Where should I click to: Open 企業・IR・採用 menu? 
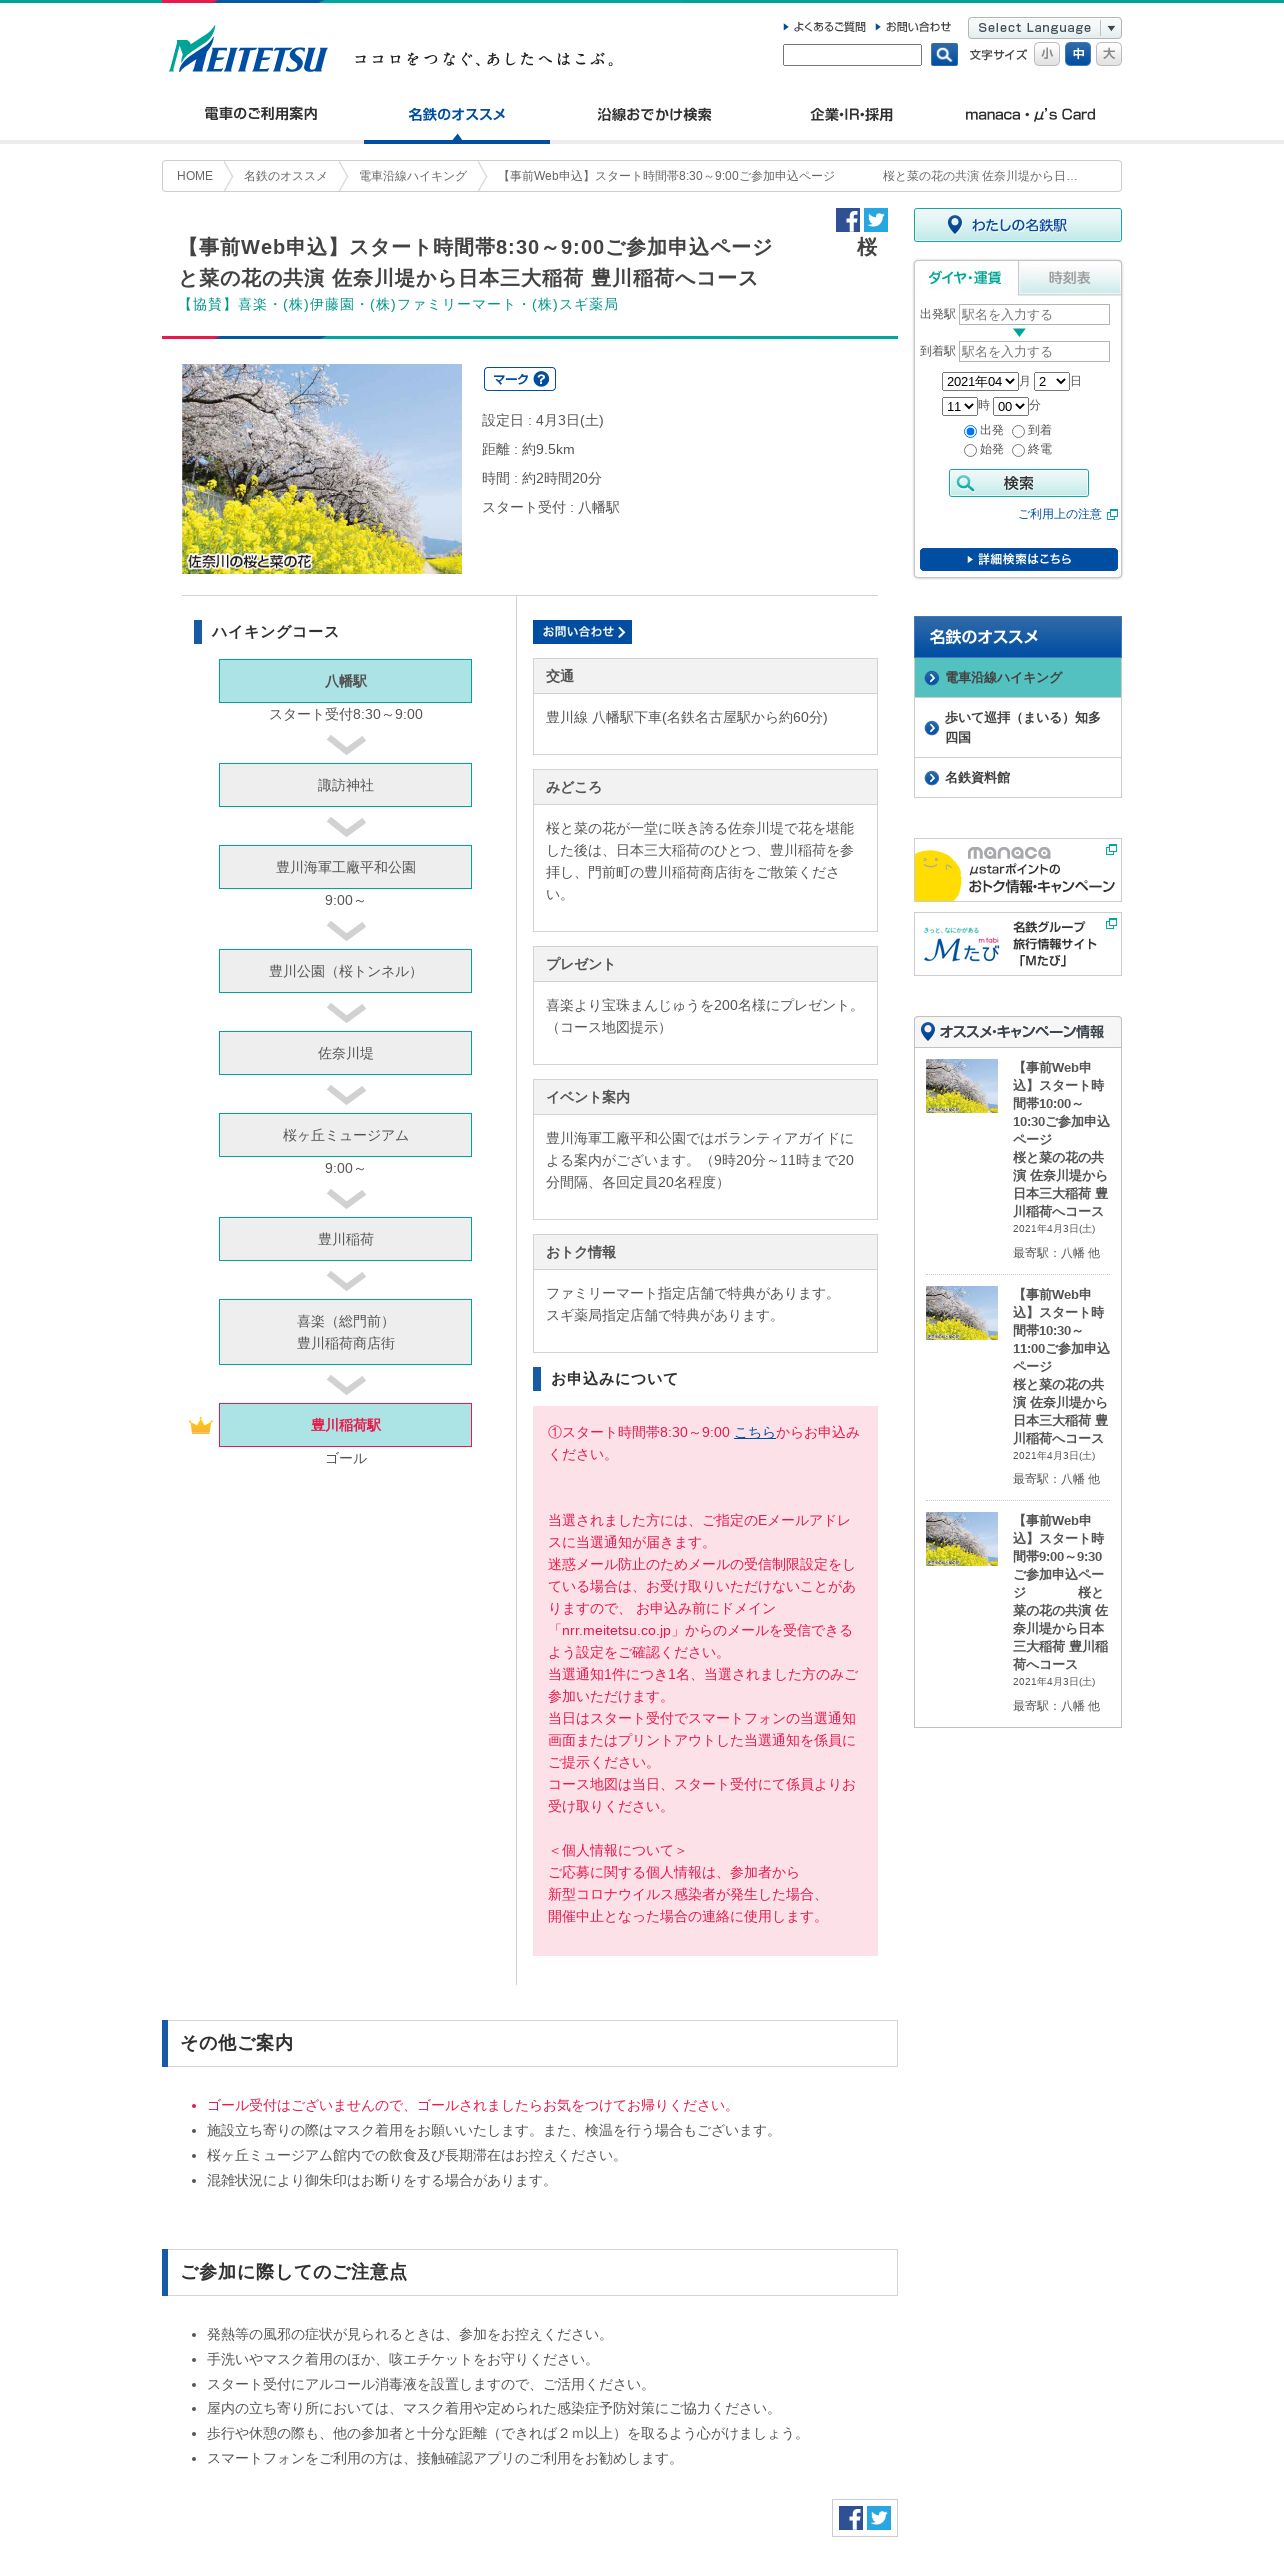coord(851,114)
